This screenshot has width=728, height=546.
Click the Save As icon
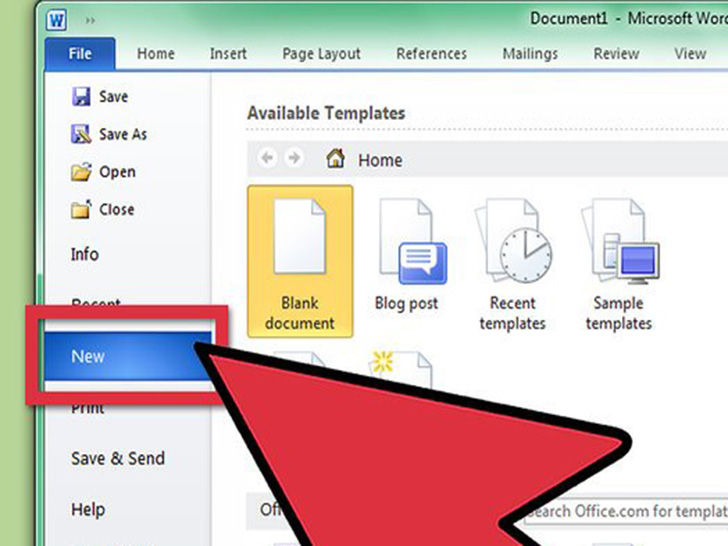(x=81, y=134)
